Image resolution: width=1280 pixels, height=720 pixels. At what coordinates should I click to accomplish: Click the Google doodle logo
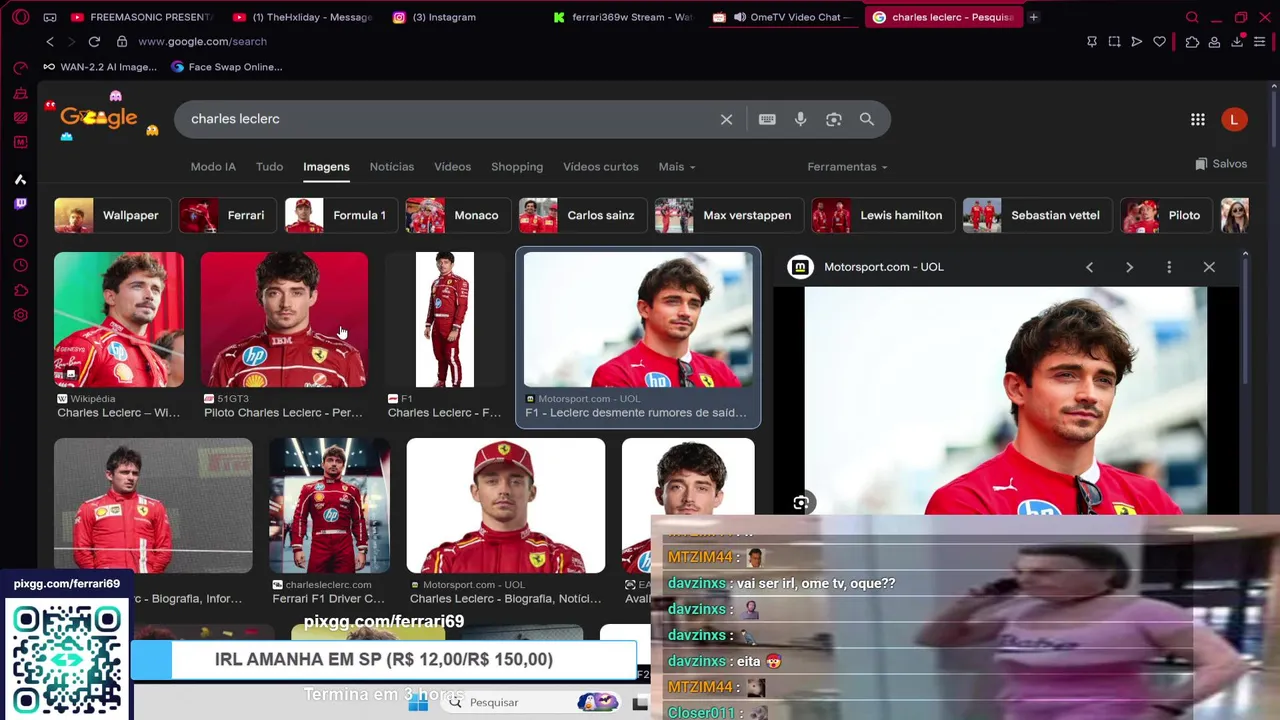pyautogui.click(x=100, y=117)
